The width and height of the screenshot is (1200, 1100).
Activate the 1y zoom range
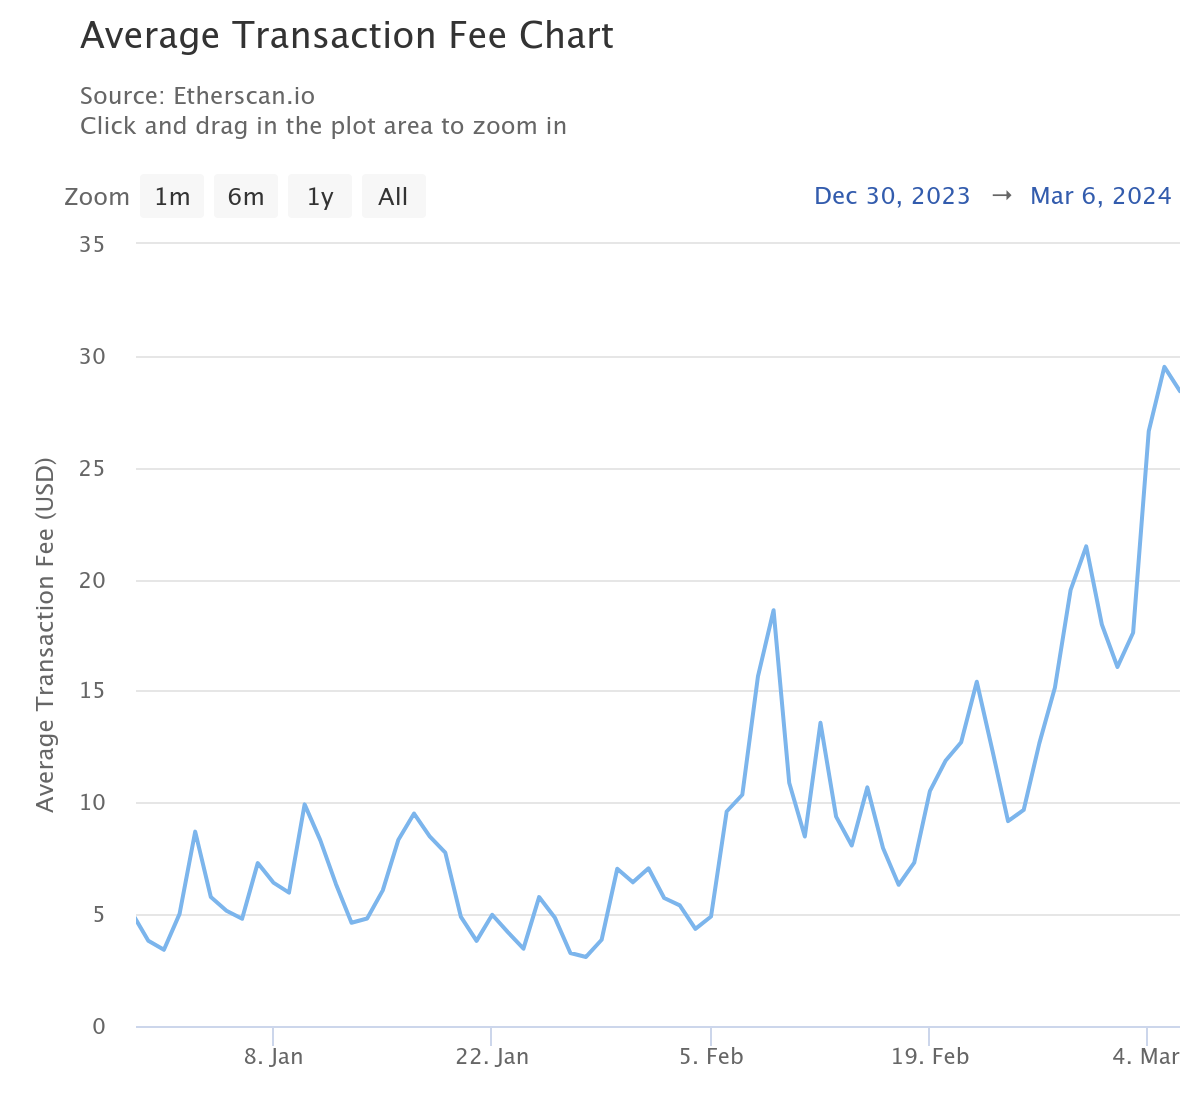tap(319, 196)
